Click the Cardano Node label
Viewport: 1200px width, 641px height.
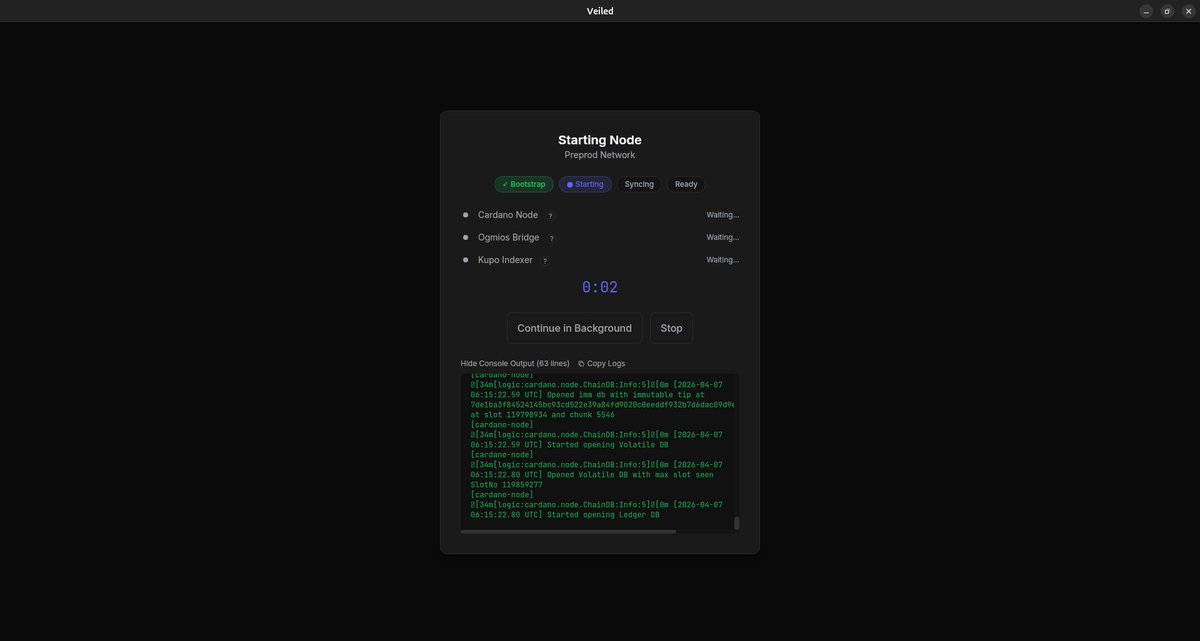508,215
